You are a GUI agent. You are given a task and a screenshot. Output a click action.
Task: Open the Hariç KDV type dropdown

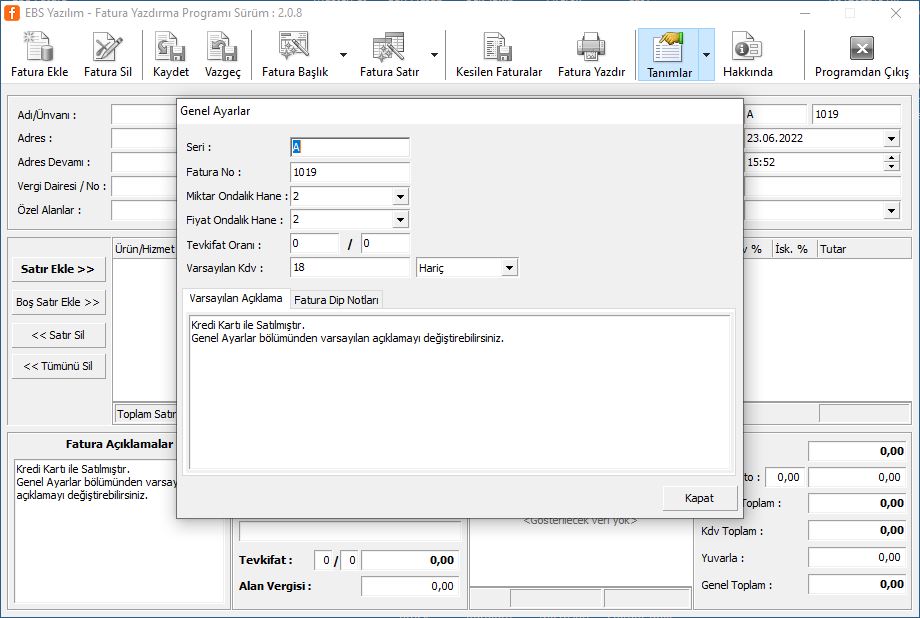coord(509,268)
